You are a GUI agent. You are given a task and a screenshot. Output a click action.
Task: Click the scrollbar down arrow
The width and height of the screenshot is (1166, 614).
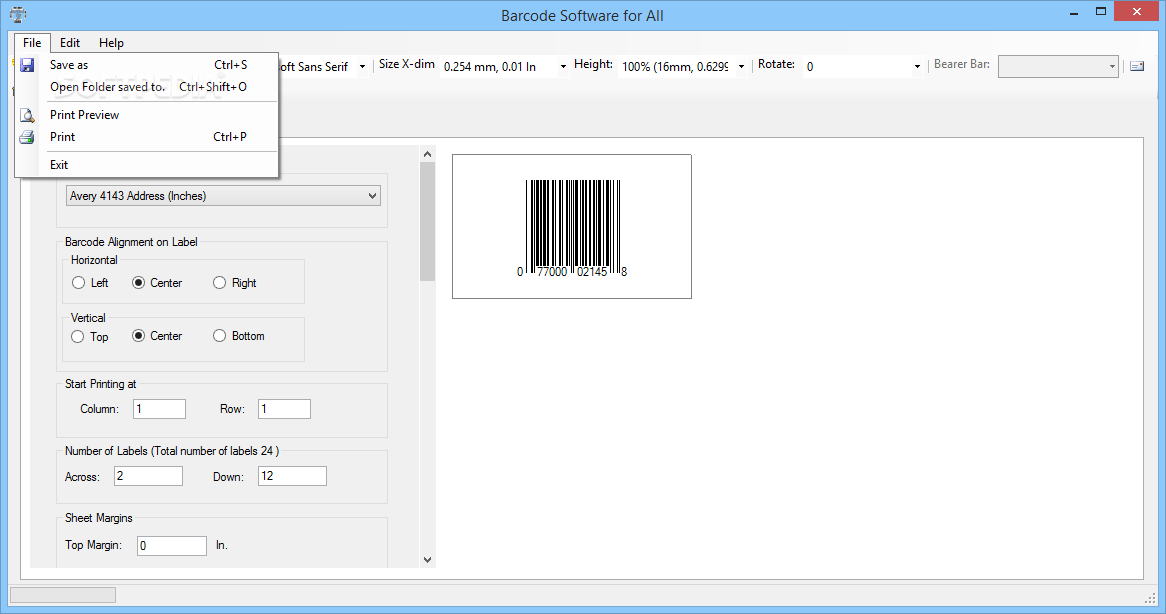(x=428, y=560)
